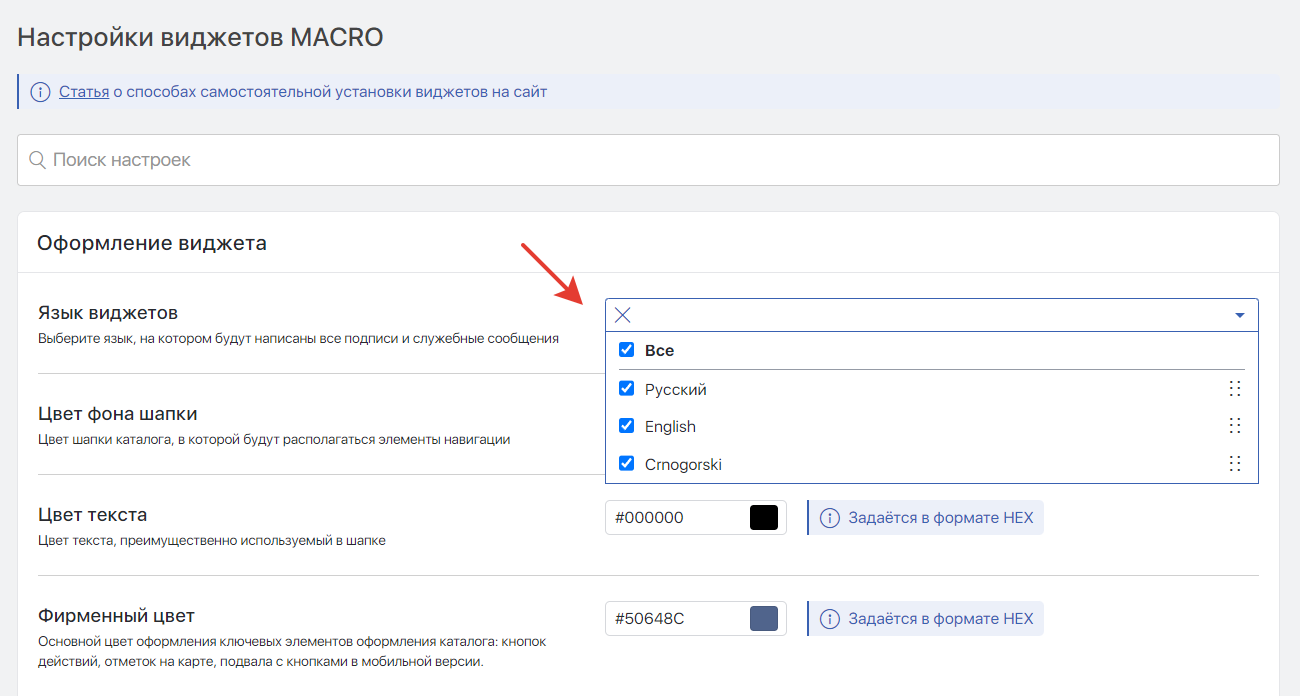The width and height of the screenshot is (1300, 696).
Task: Open the black text color swatch
Action: [764, 518]
